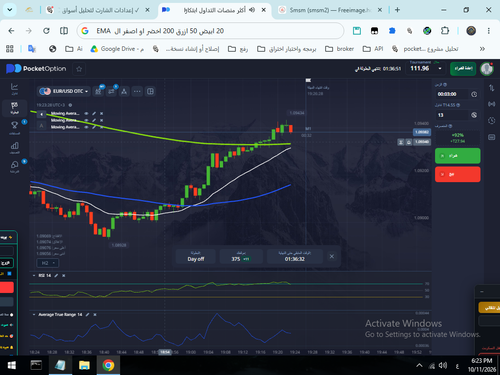Reload the page in Chrome
The width and height of the screenshot is (500, 375).
pos(46,31)
